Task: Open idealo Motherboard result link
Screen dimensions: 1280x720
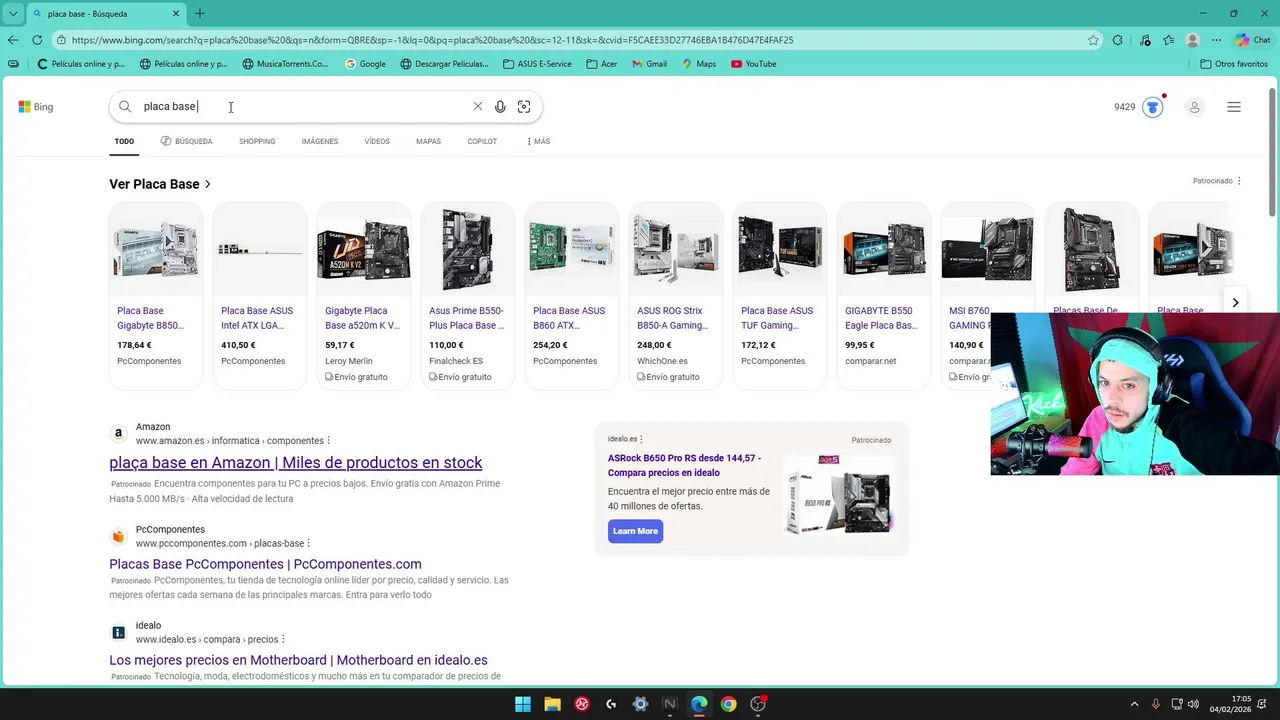Action: pyautogui.click(x=298, y=660)
